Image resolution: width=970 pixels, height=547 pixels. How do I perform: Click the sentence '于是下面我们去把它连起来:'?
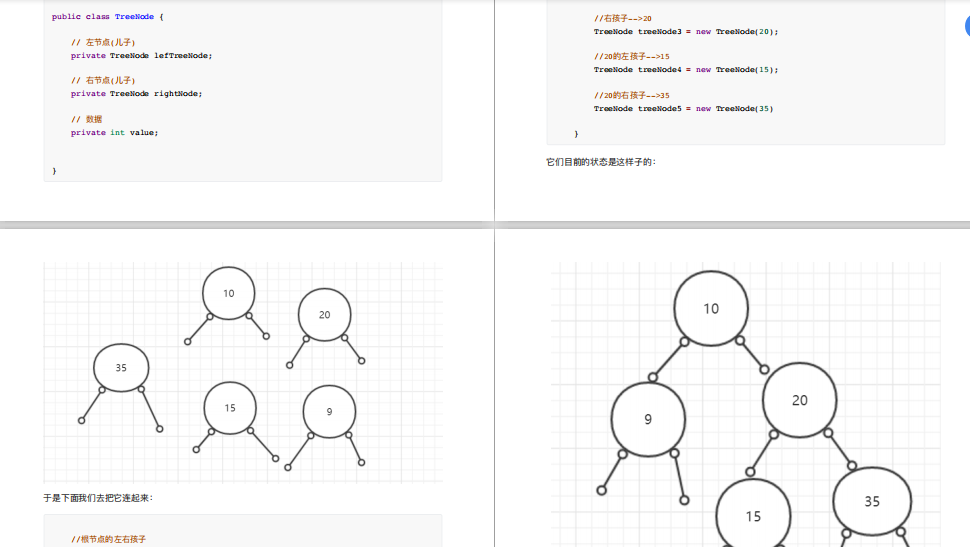[x=98, y=498]
